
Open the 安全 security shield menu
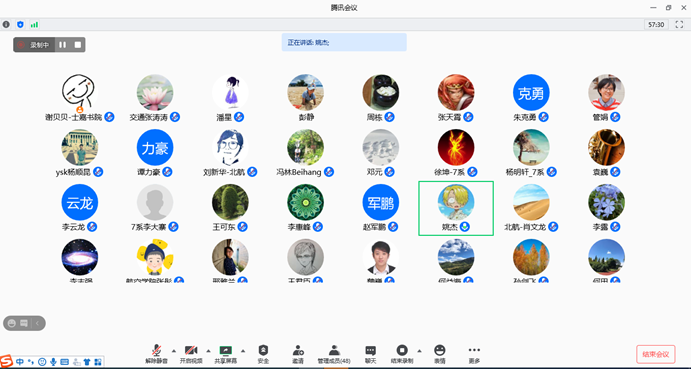tap(263, 354)
